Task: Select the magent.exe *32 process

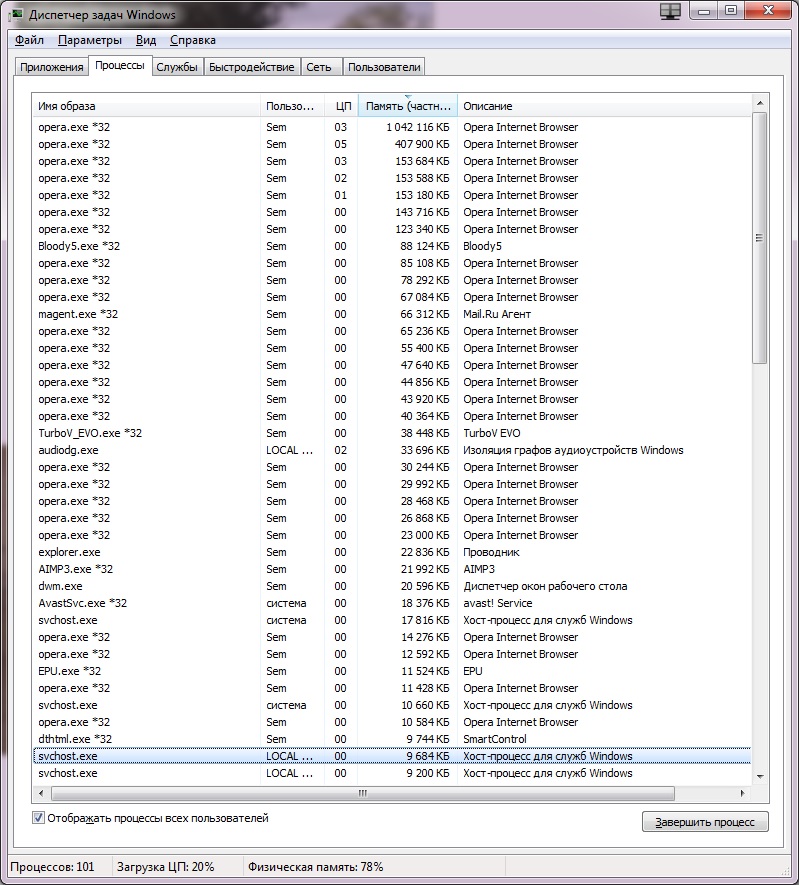Action: [x=392, y=314]
